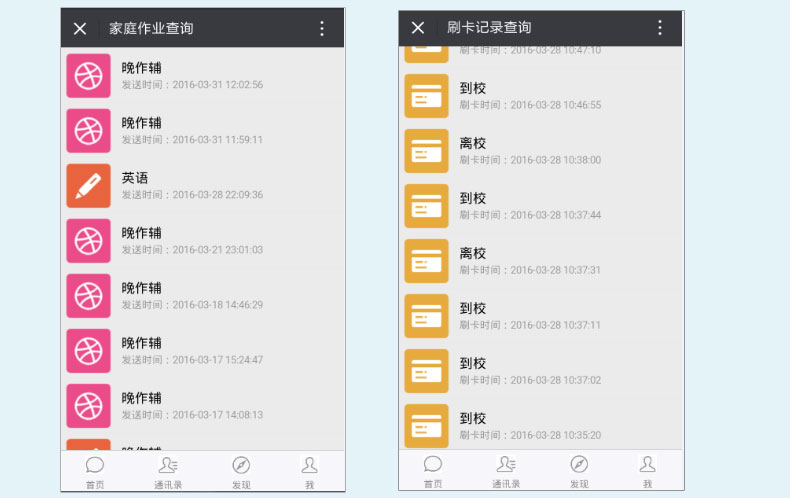Open 晚作辅 sent 2016-03-31 11:59:11
790x498 pixels.
click(203, 131)
